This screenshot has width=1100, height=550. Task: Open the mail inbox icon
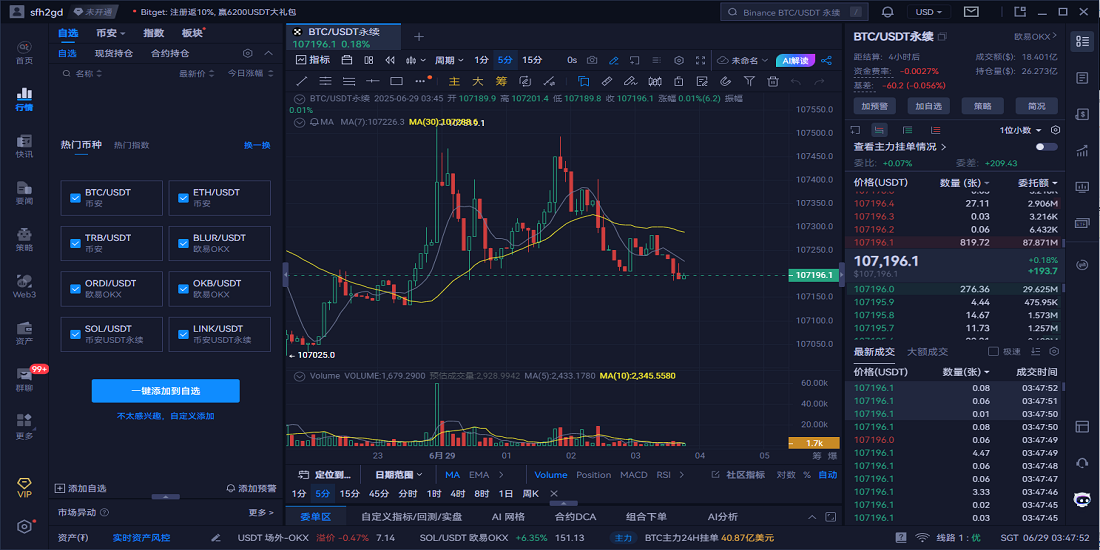tap(971, 12)
